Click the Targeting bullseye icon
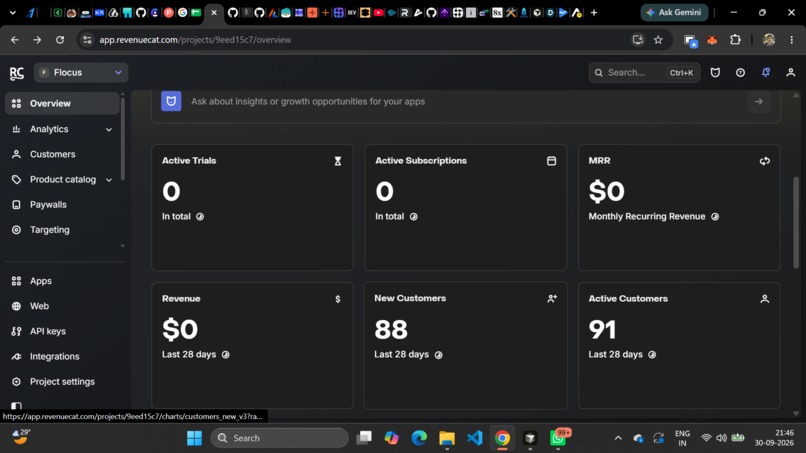Viewport: 806px width, 453px height. coord(16,230)
